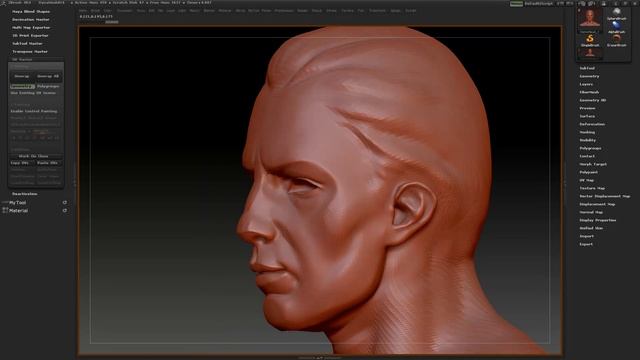
Task: Click the Import button in Tool palette
Action: click(x=587, y=236)
